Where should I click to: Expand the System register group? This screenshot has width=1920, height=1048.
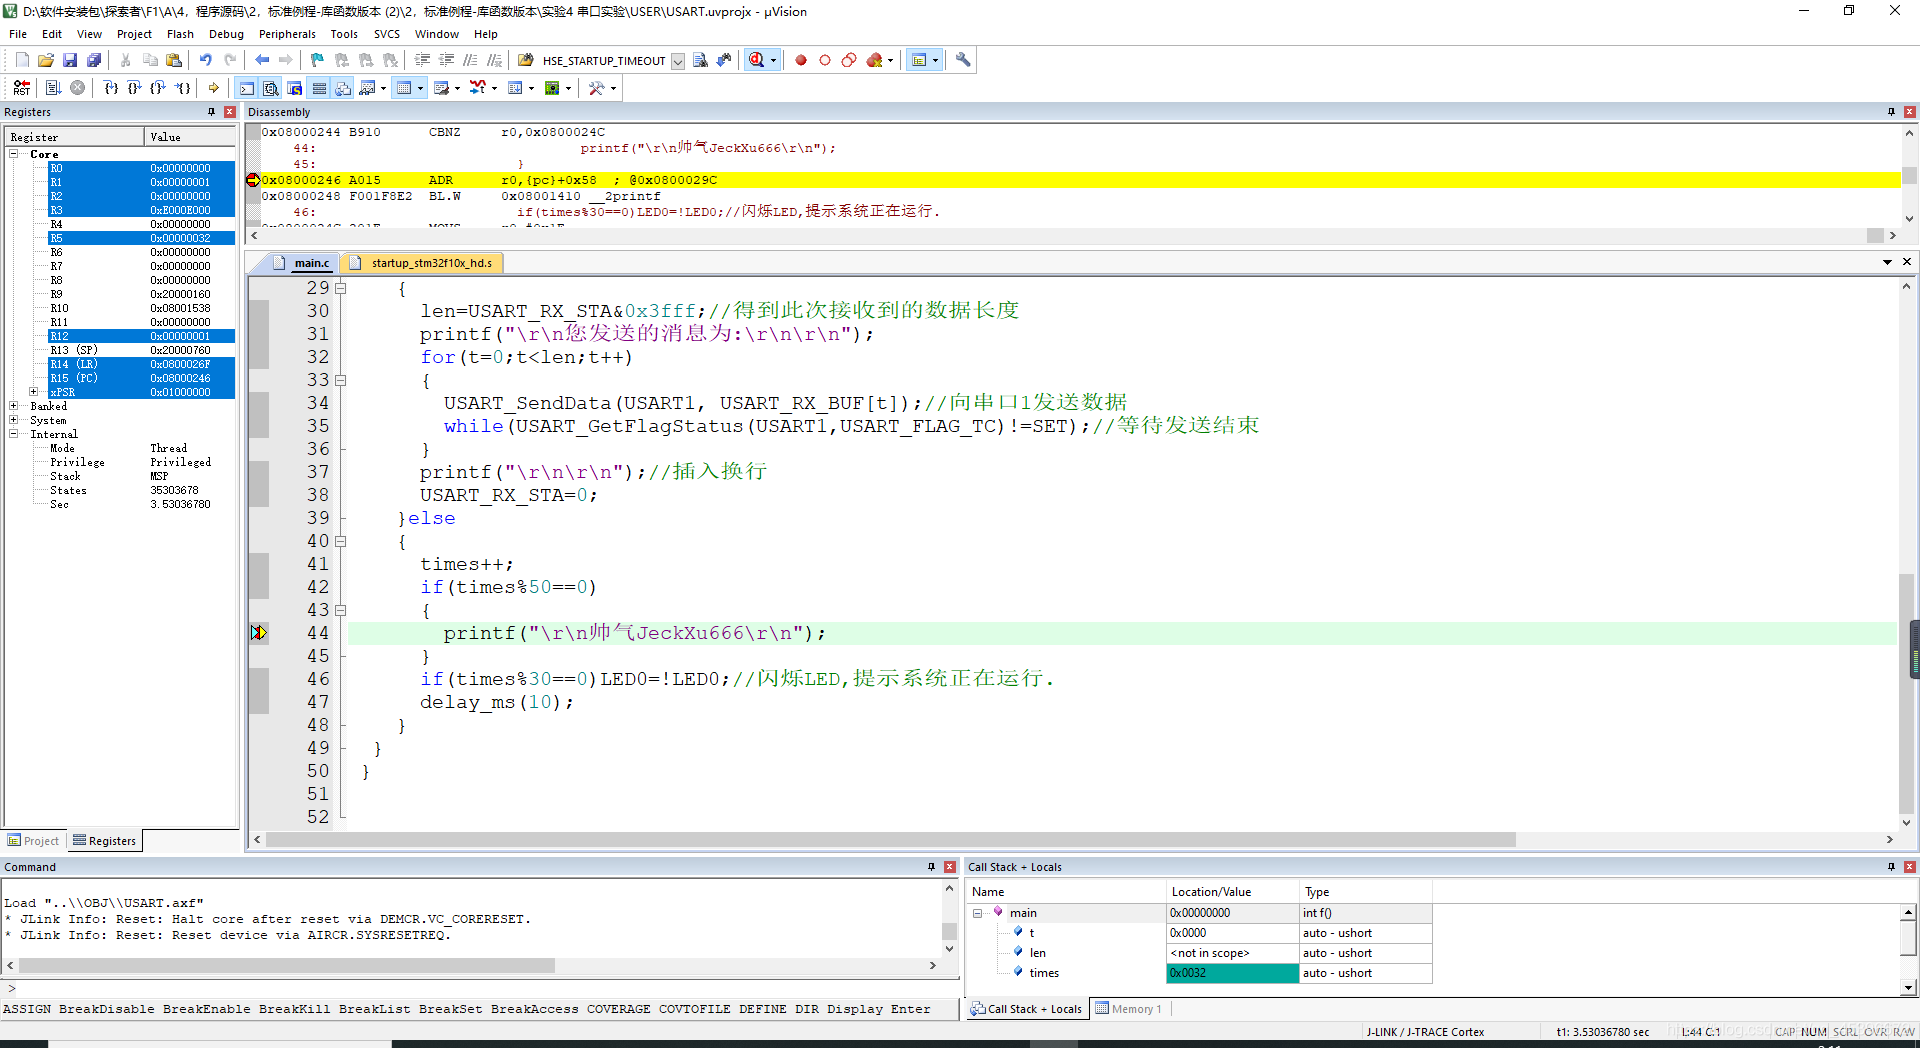click(14, 420)
